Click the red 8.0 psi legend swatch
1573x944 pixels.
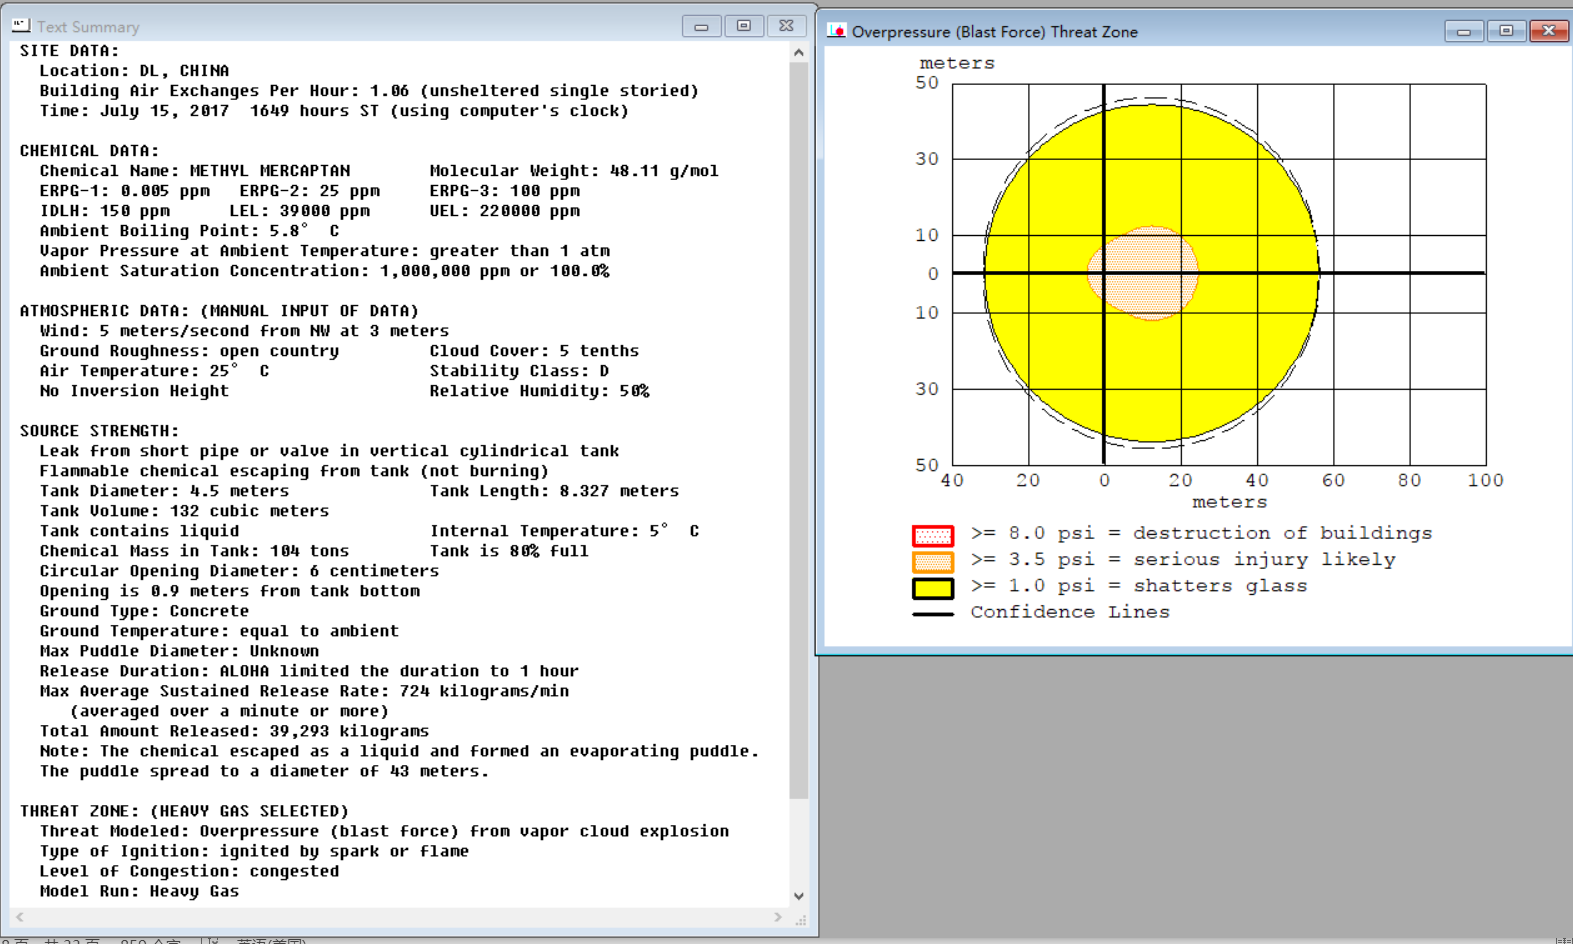click(932, 535)
